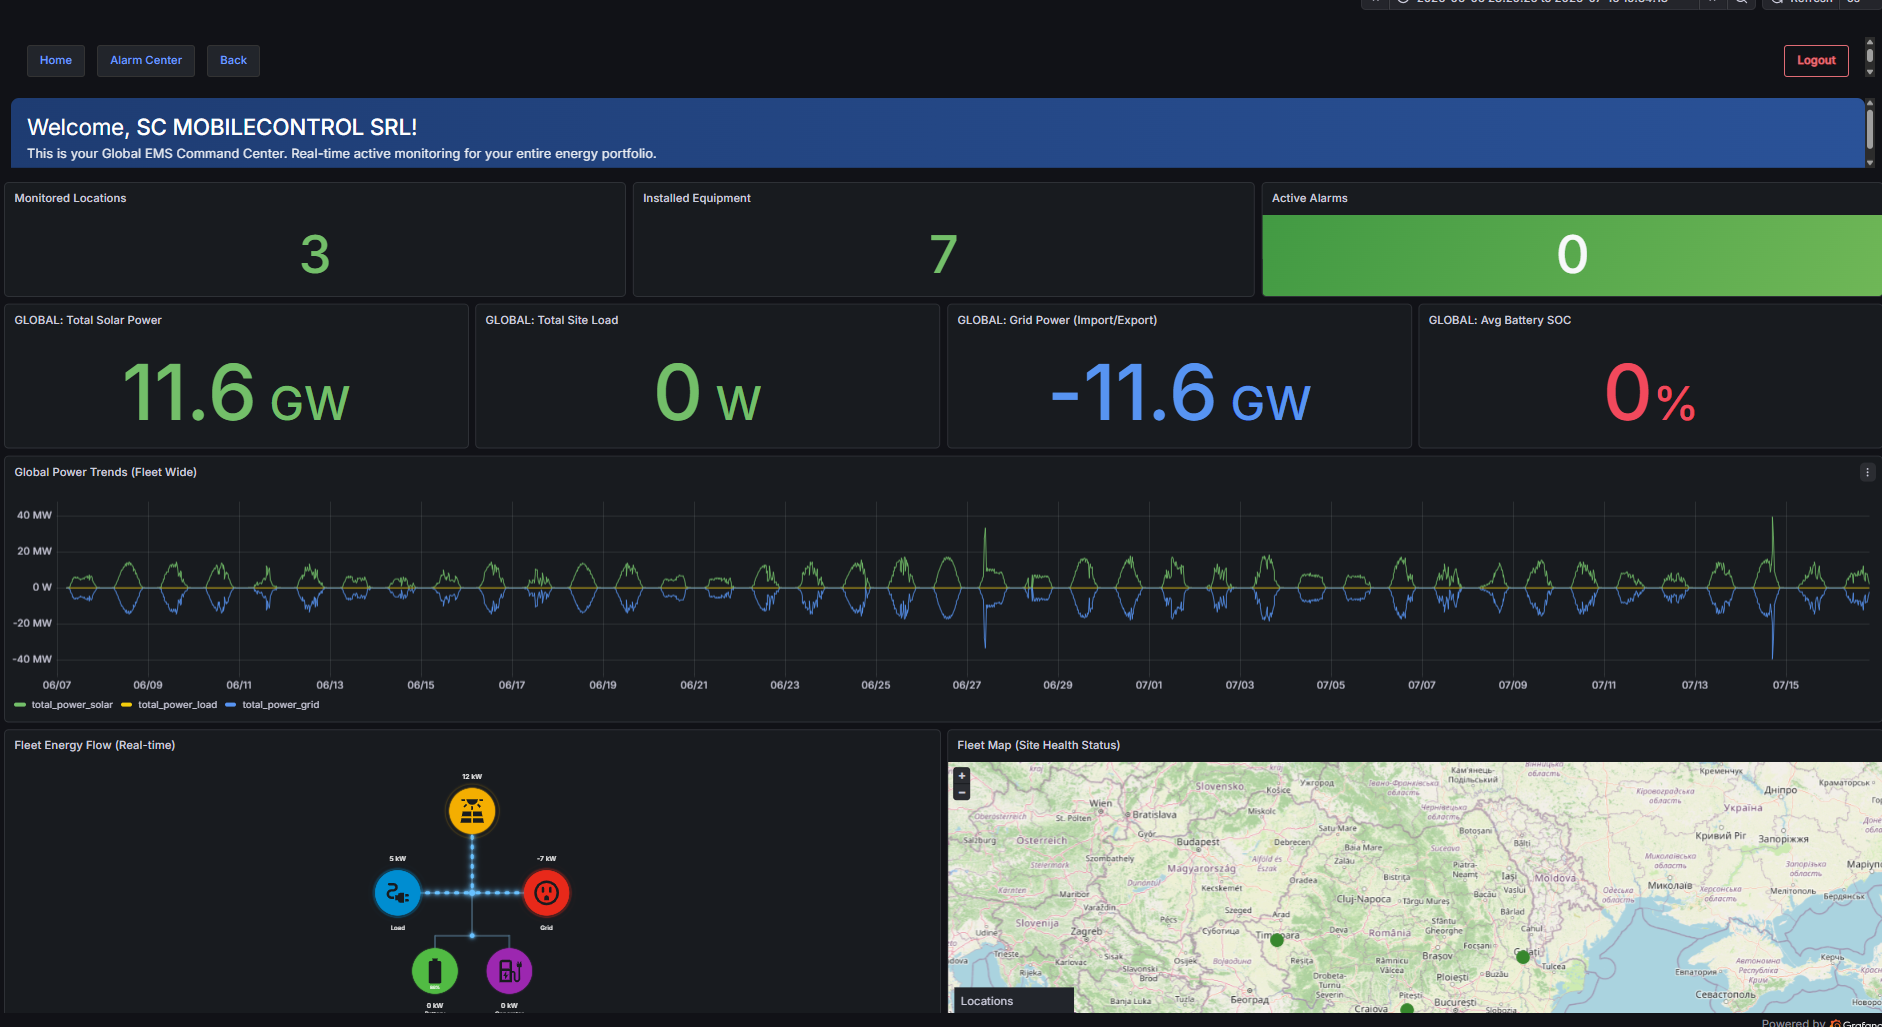This screenshot has height=1027, width=1882.
Task: Click the Fleet Energy Flow panel title
Action: (x=94, y=745)
